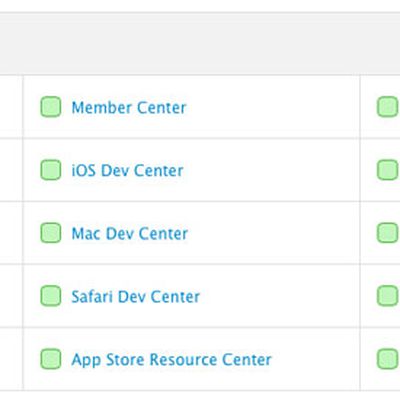400x400 pixels.
Task: Click the green status icon beside App Store Resource Center
Action: point(51,359)
